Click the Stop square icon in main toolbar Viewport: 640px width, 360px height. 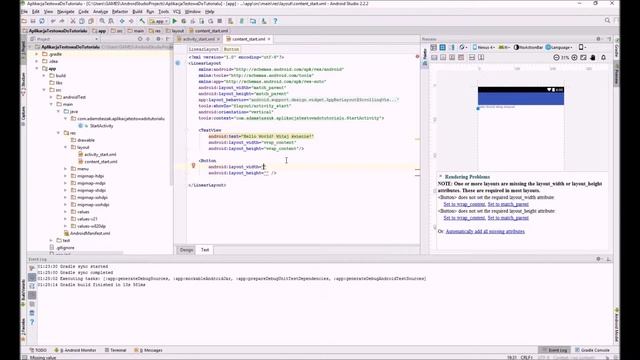220,21
